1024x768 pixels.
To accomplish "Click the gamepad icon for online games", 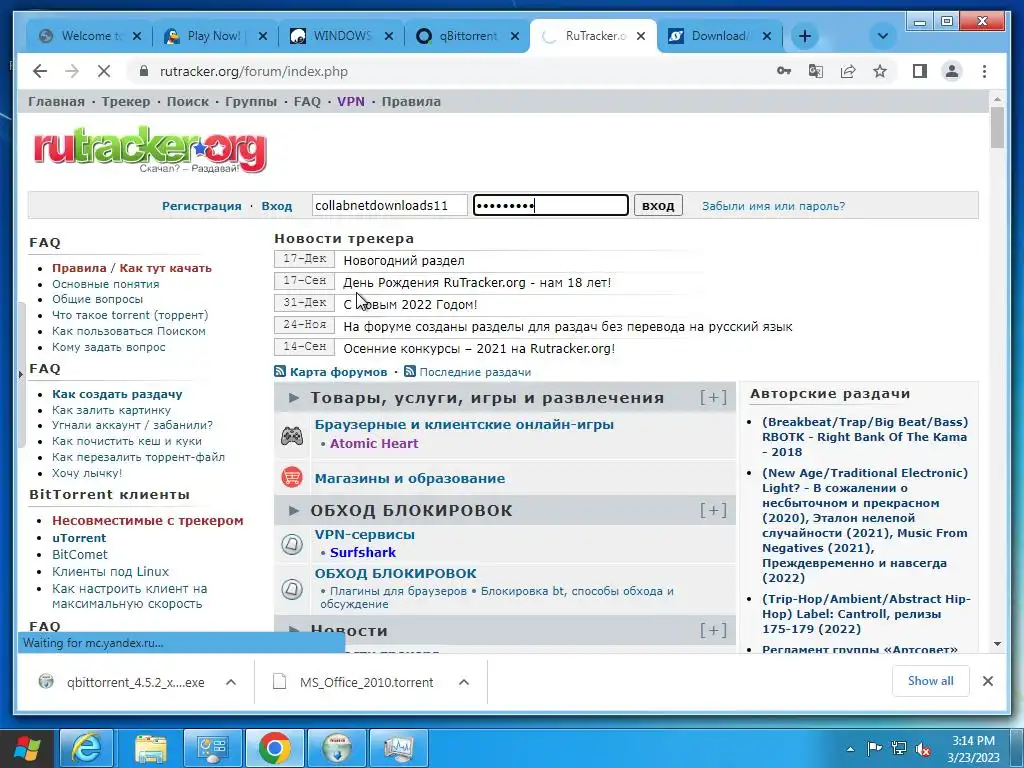I will tap(292, 436).
